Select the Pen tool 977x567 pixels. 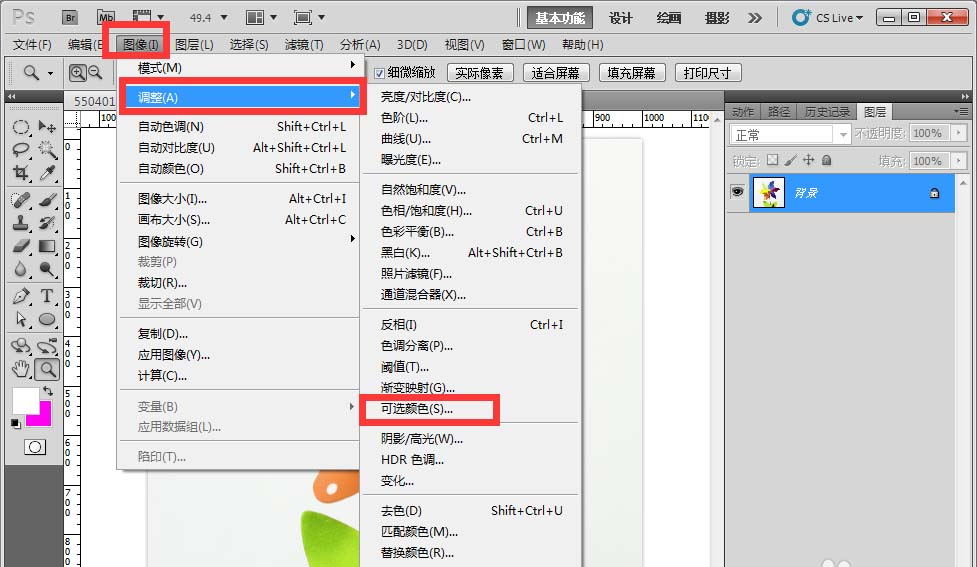pos(21,296)
